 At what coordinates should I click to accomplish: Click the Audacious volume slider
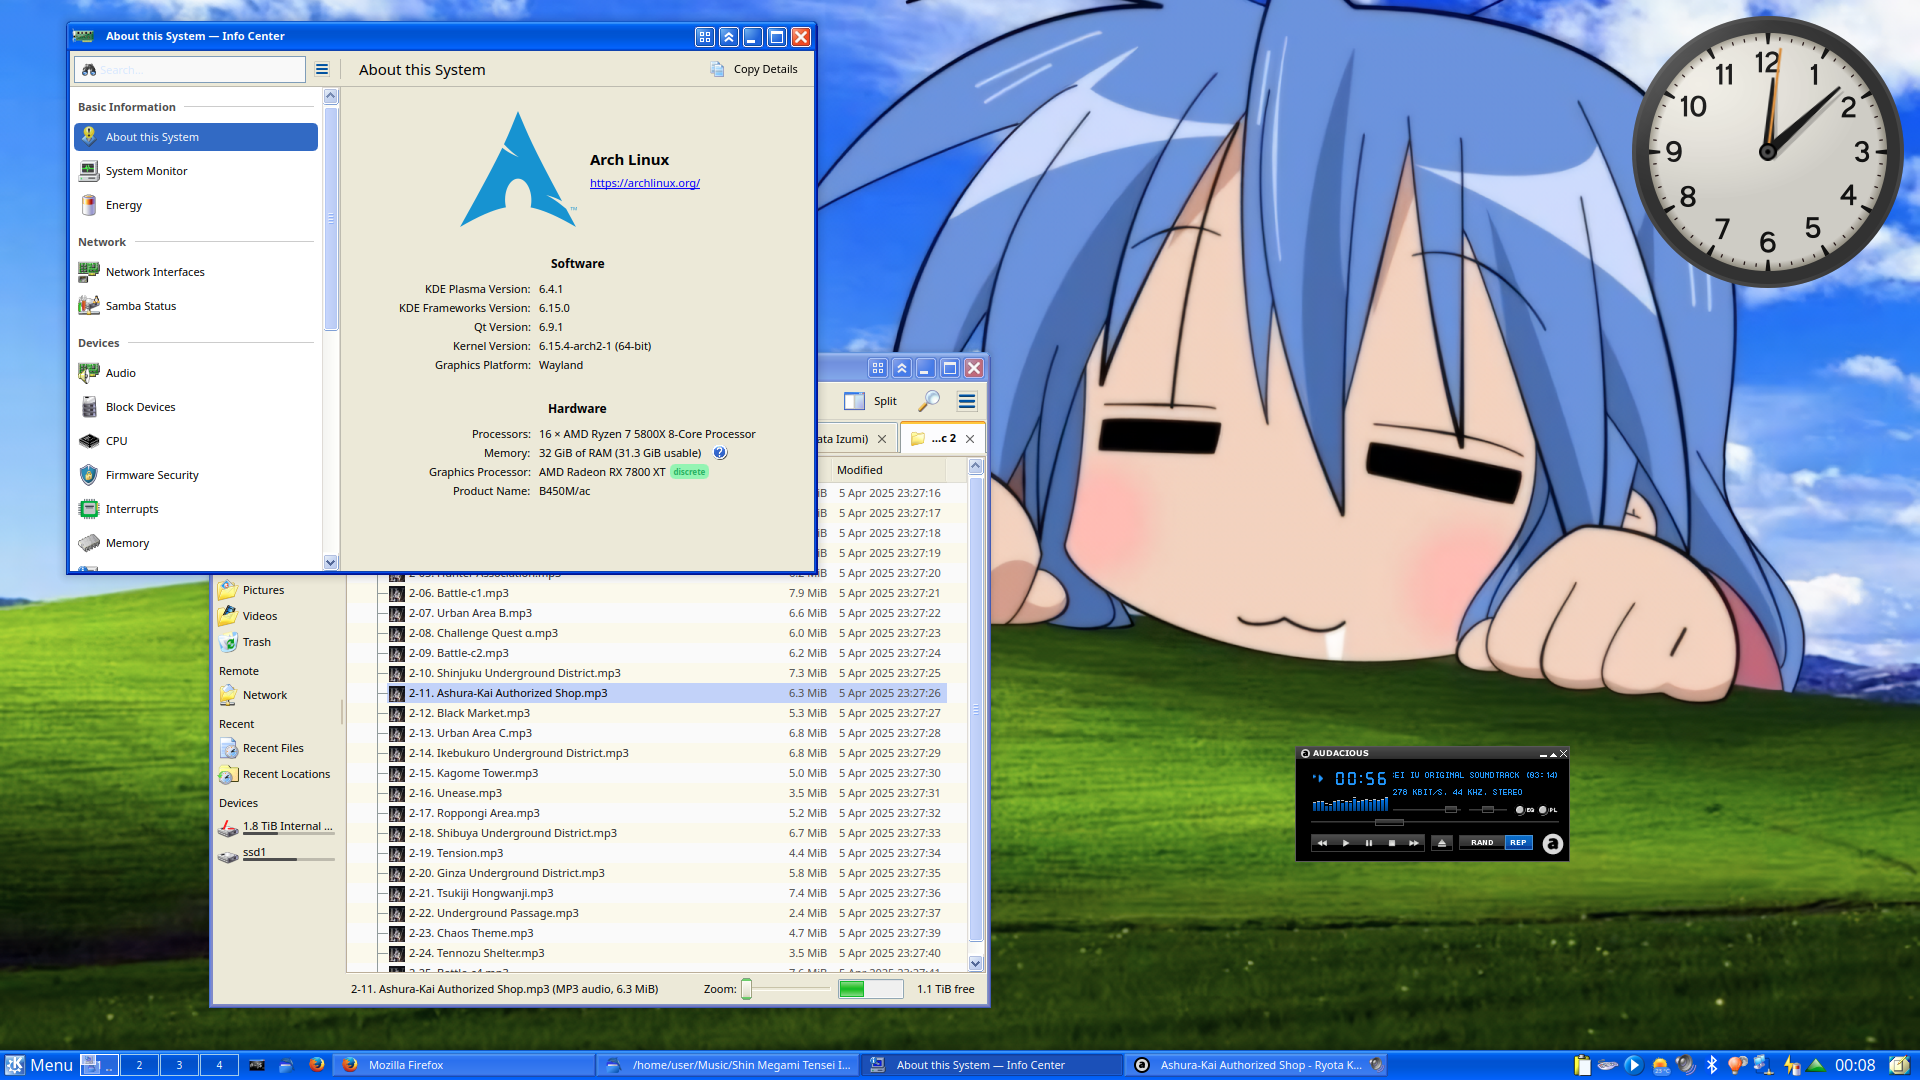(x=1428, y=809)
